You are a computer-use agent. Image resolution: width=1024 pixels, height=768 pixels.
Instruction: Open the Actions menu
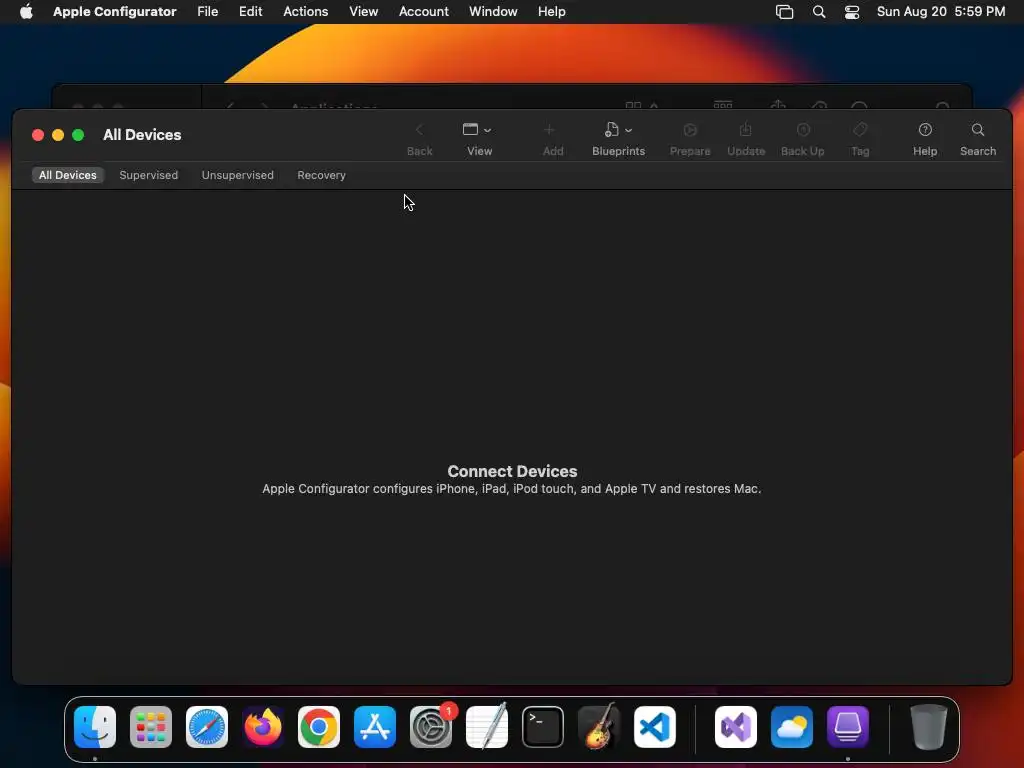pos(306,11)
